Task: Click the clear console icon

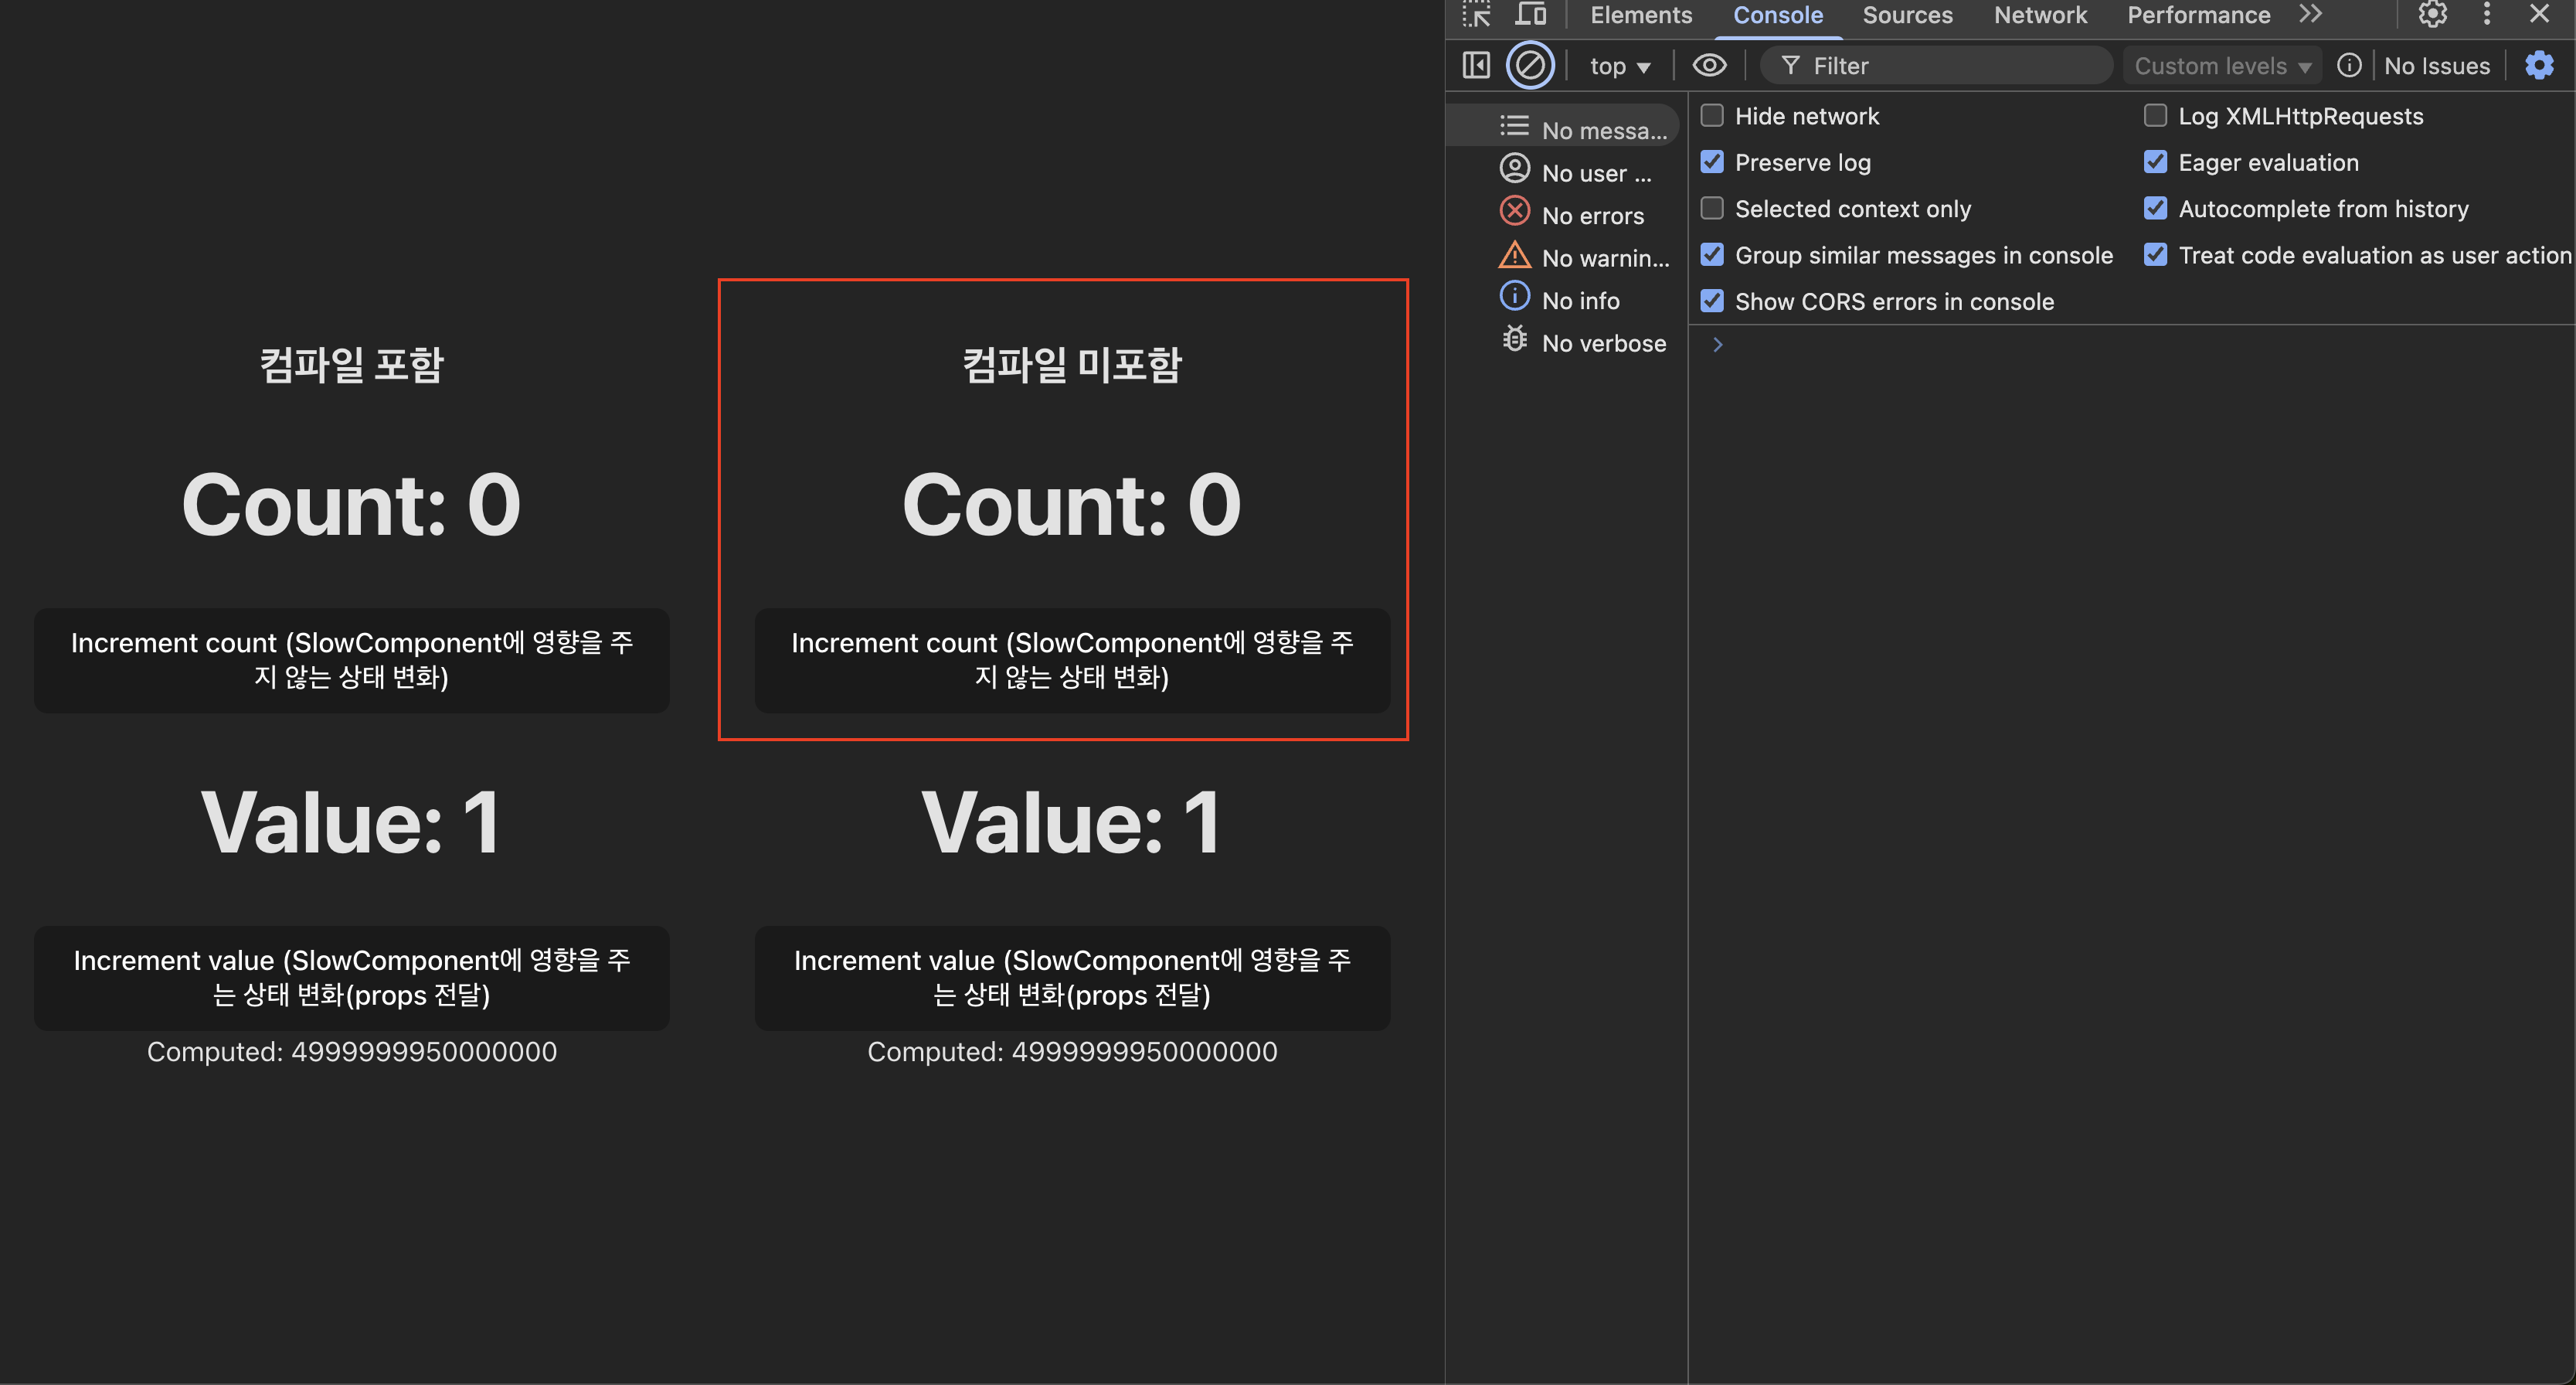Action: click(1530, 66)
